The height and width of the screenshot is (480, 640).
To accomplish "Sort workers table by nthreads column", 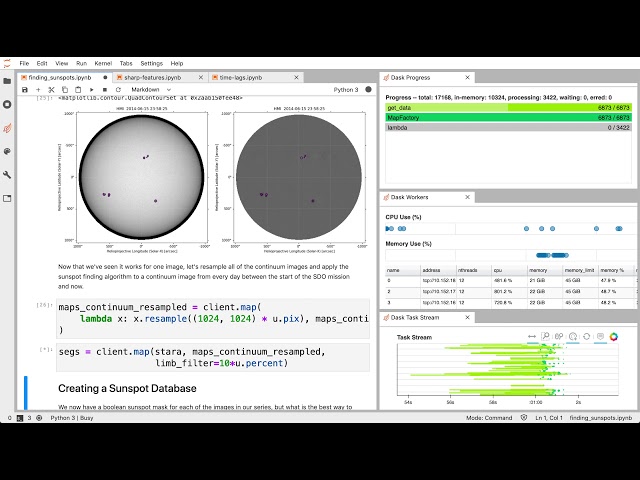I will pos(473,270).
